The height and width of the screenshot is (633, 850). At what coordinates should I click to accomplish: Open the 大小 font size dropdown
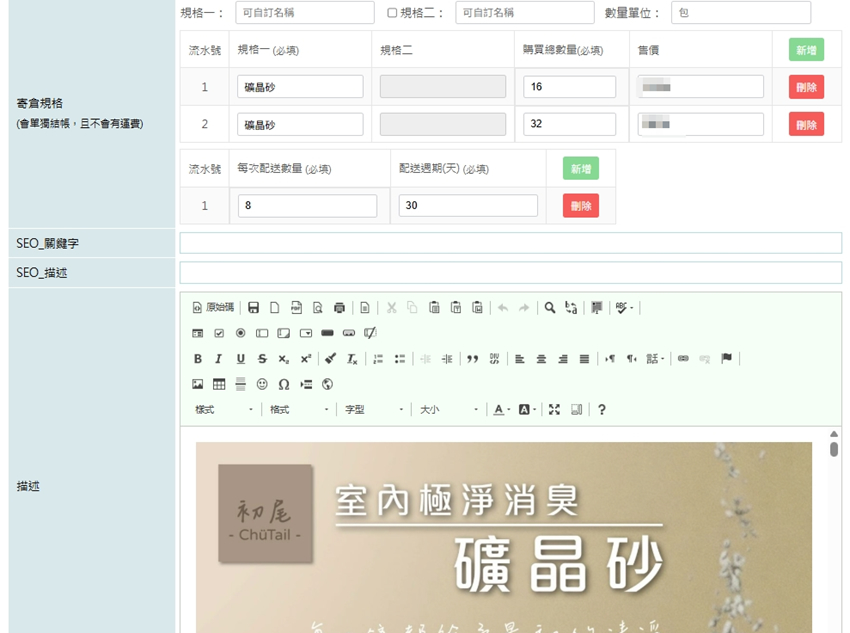point(449,410)
